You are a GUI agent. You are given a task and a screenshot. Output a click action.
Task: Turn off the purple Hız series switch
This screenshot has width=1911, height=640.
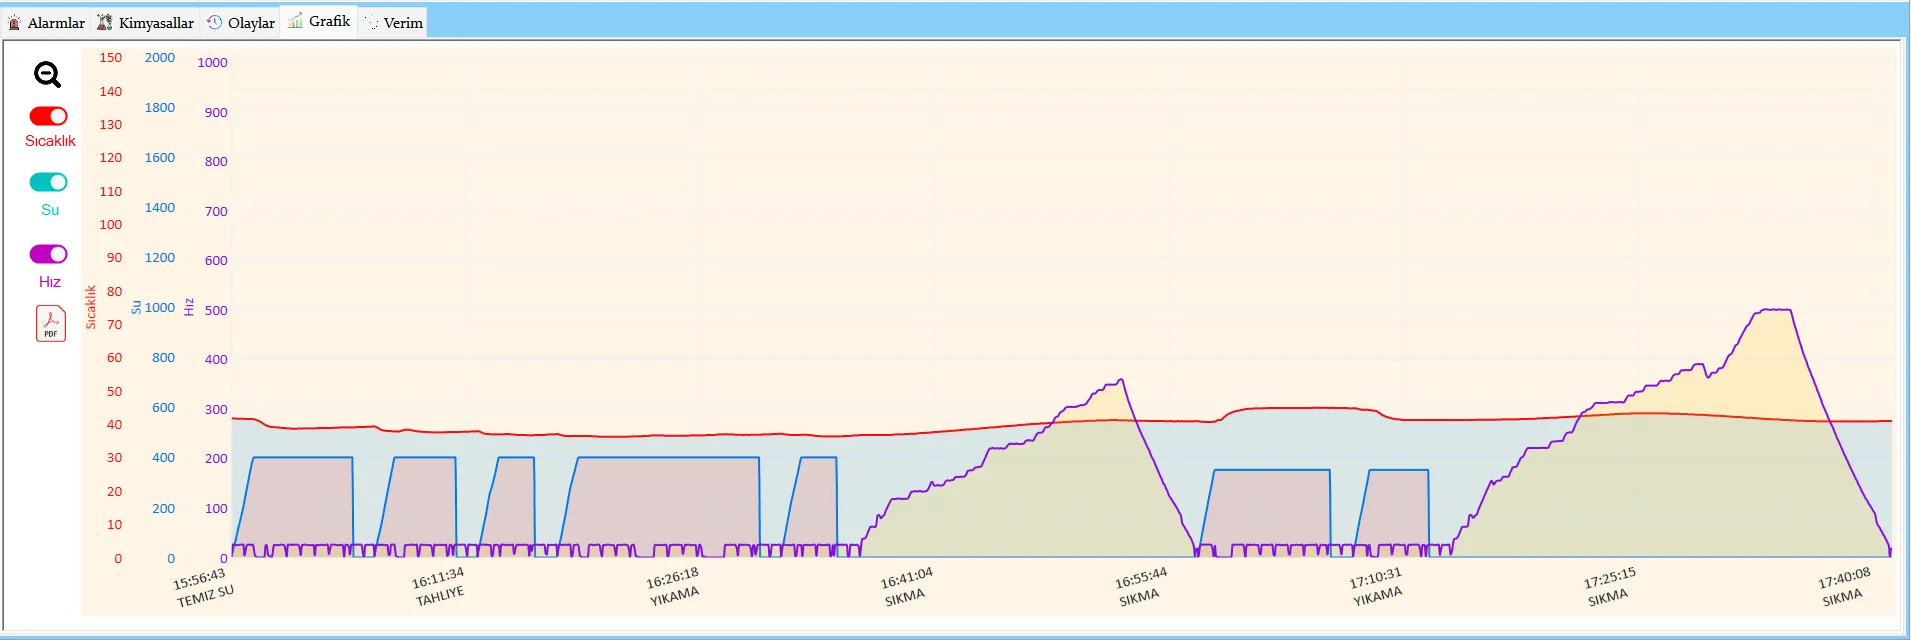(x=48, y=254)
